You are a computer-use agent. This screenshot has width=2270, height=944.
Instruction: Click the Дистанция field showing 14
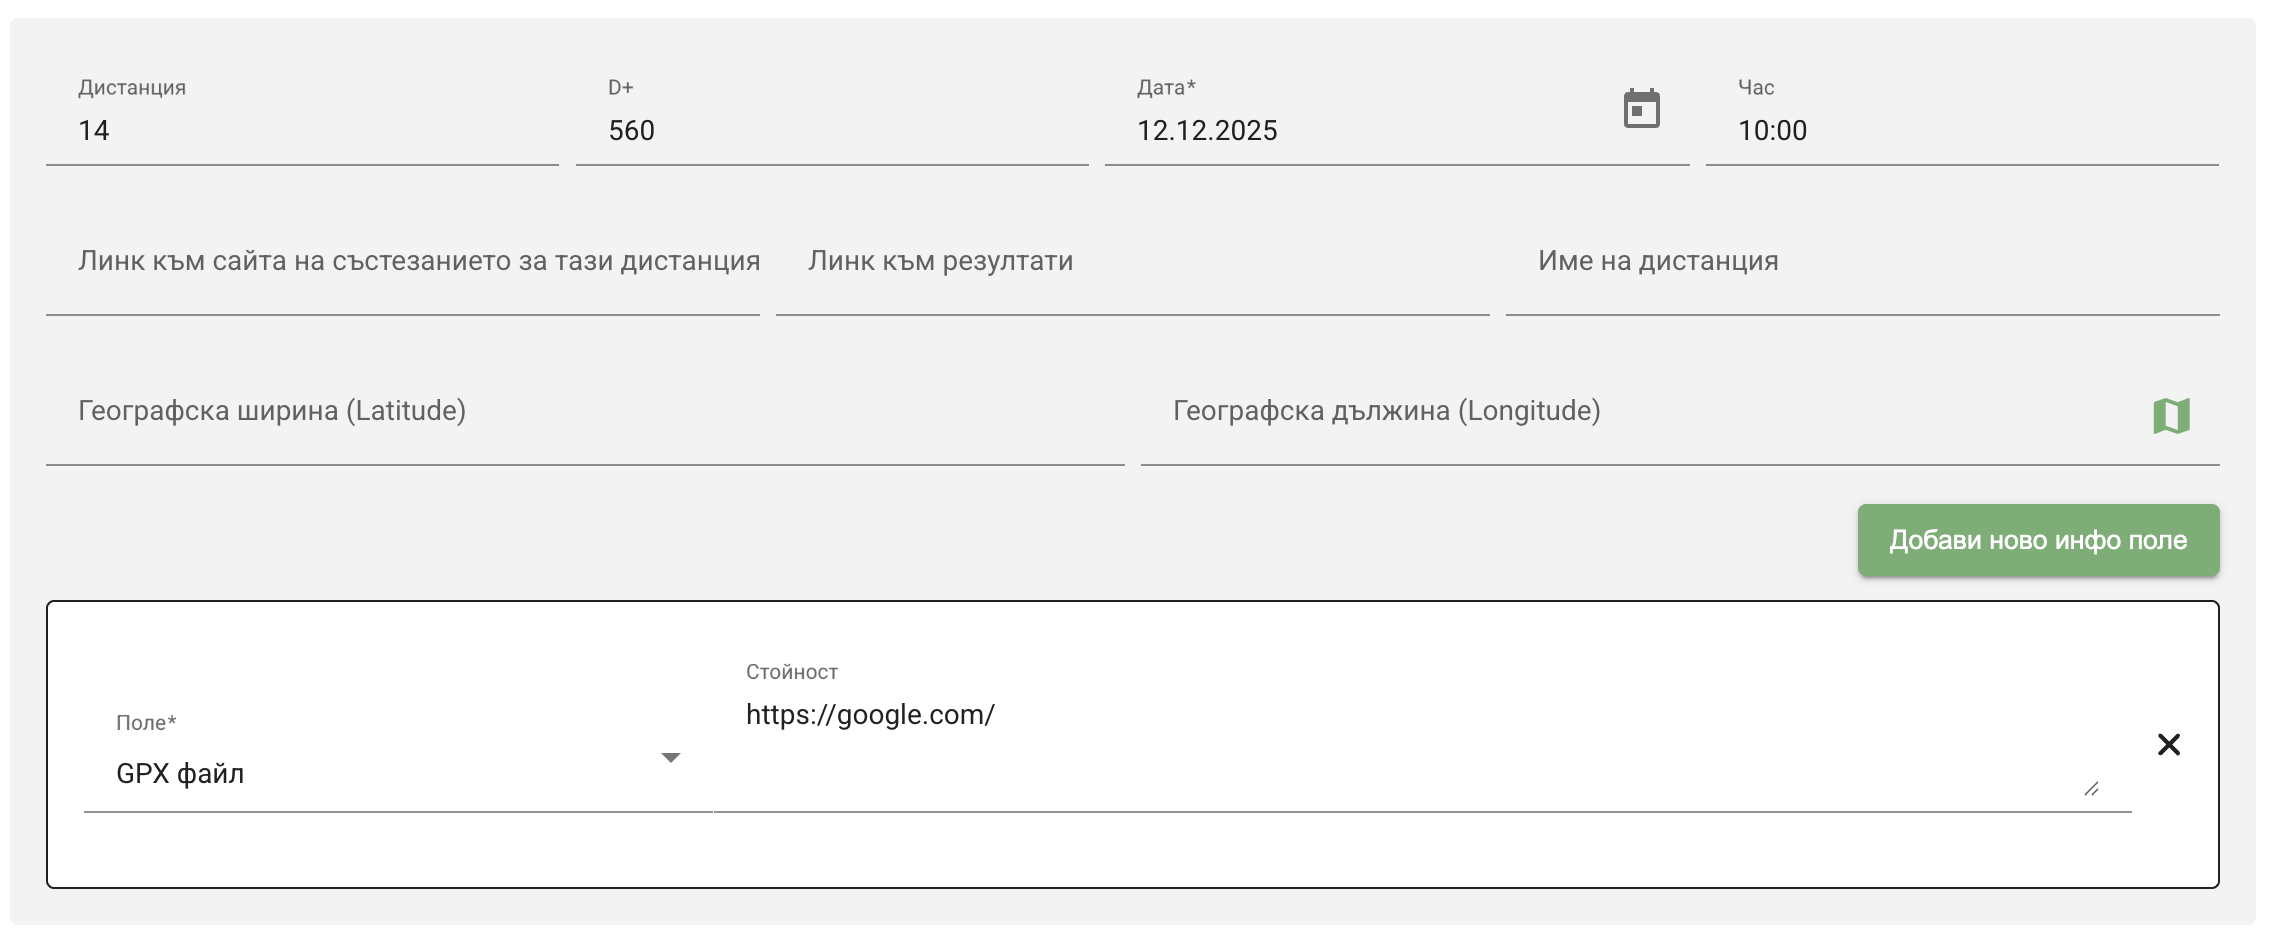point(300,131)
